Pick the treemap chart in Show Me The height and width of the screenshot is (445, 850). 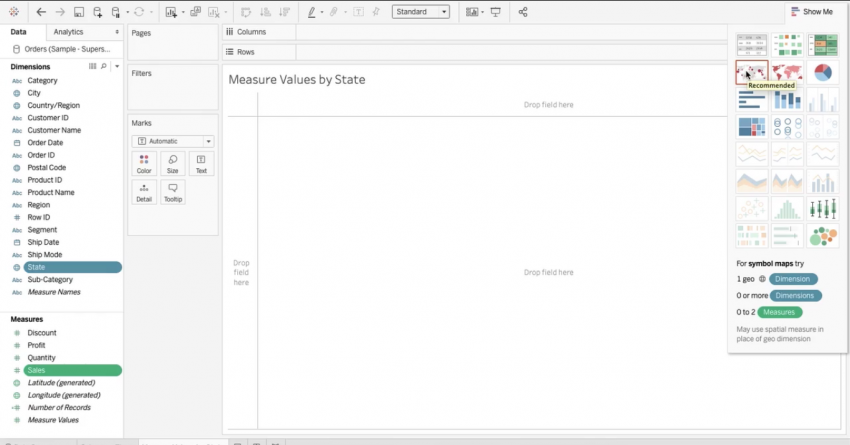point(752,127)
